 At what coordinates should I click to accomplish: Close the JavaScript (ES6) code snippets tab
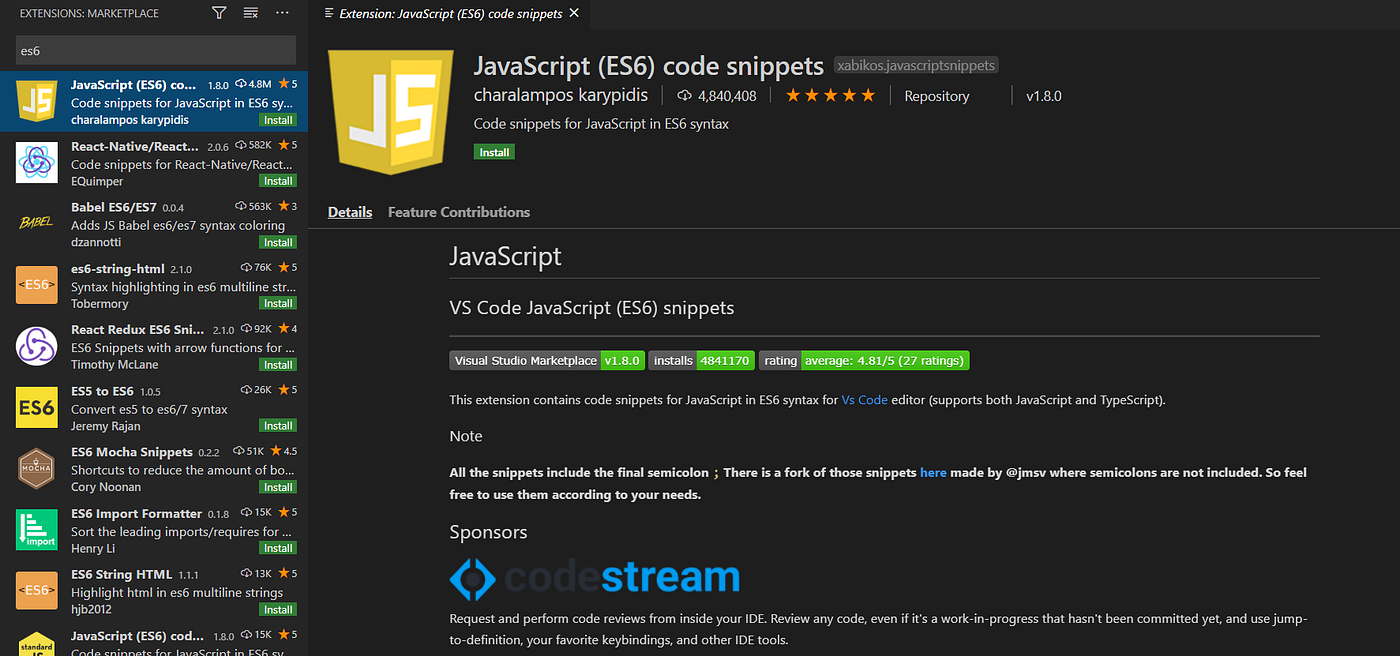(x=573, y=14)
